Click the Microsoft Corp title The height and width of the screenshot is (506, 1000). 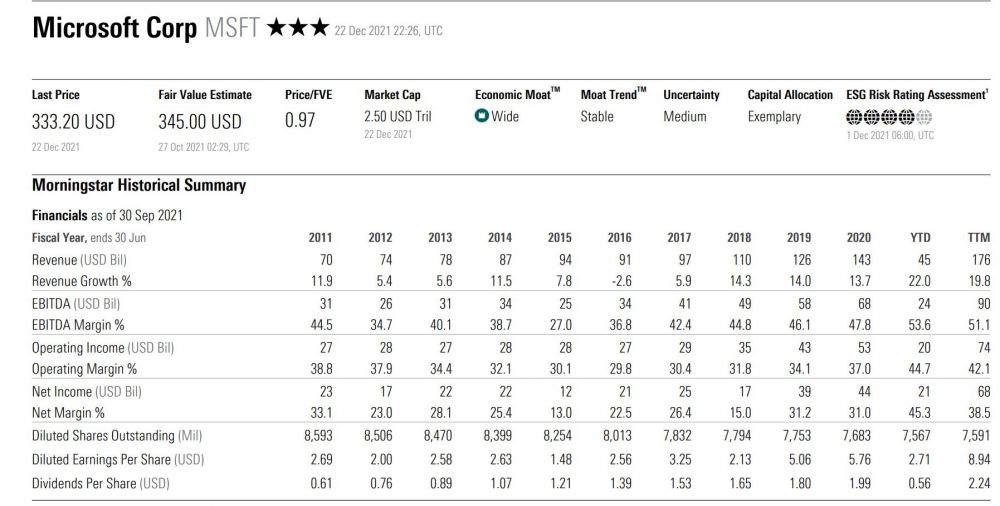tap(114, 28)
